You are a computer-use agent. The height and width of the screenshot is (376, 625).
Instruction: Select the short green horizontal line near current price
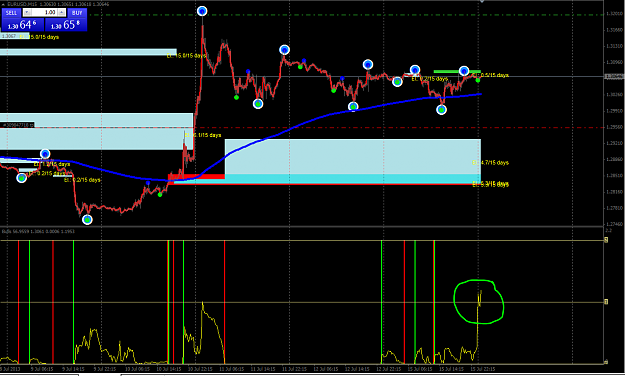[457, 72]
